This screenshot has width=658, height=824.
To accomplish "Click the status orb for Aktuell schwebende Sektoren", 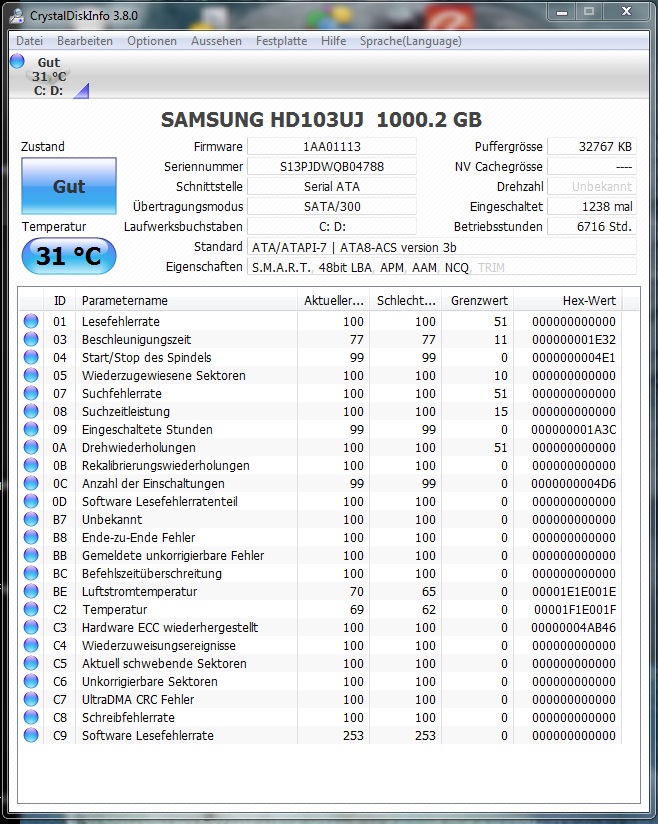I will (31, 663).
